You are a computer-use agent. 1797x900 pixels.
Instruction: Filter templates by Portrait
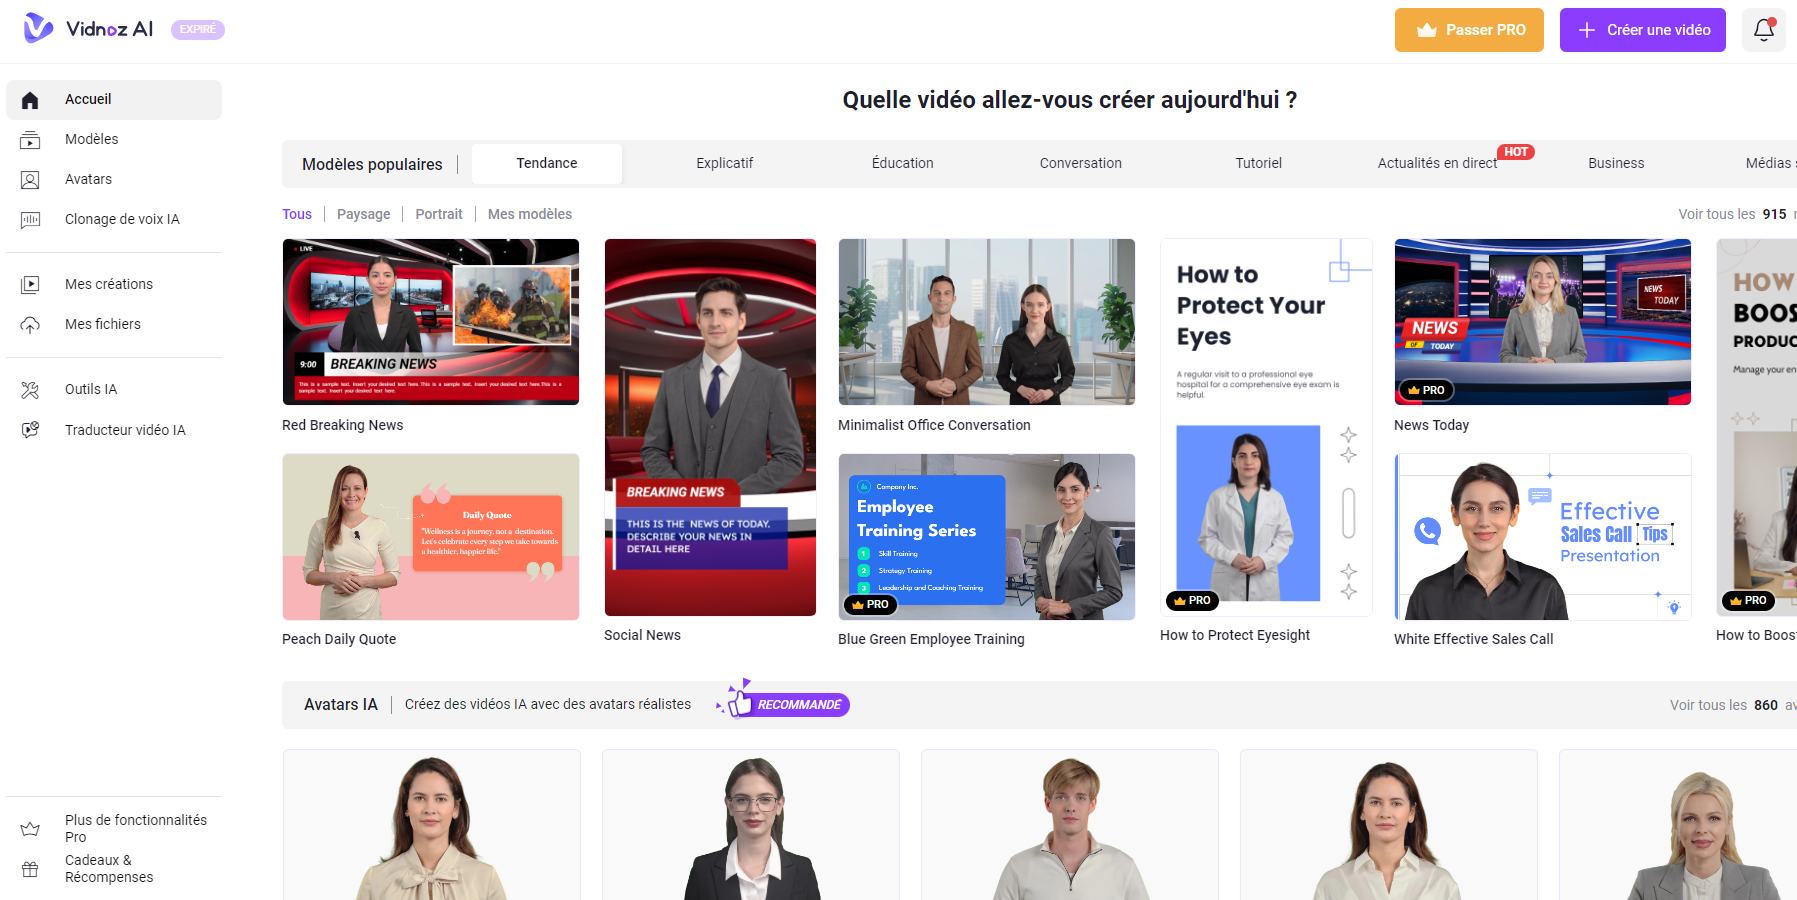point(439,214)
